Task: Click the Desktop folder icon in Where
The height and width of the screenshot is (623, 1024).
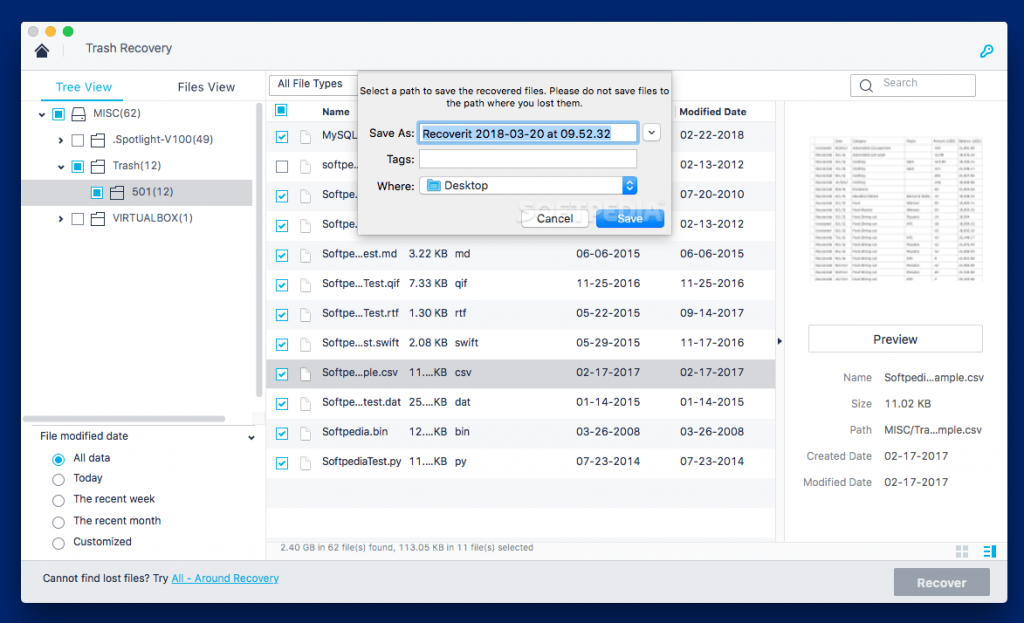Action: (434, 185)
